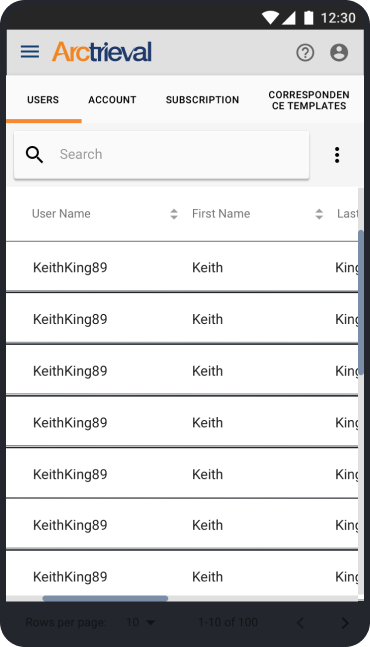
Task: Click the magnifying glass search icon
Action: click(x=34, y=155)
